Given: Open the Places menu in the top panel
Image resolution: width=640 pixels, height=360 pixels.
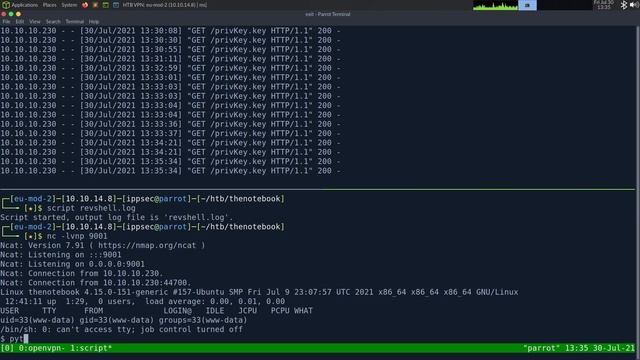Looking at the screenshot, I should tap(49, 5).
